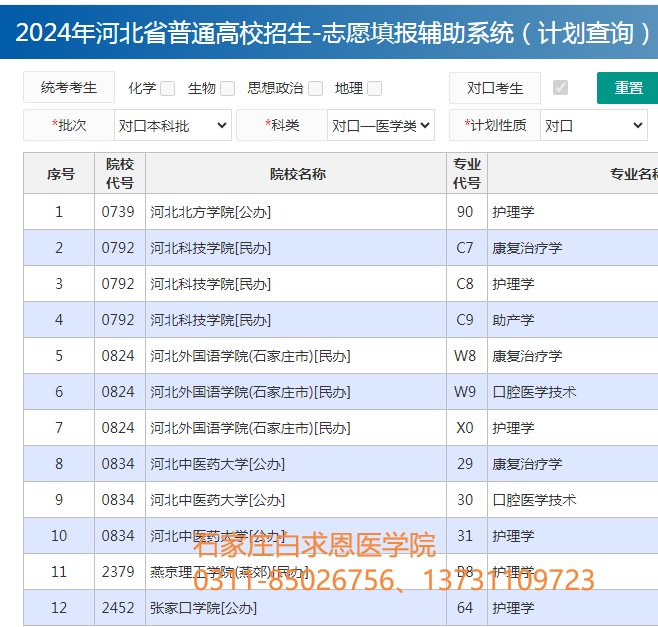Toggle the checkbox next to 对口考生

560,88
